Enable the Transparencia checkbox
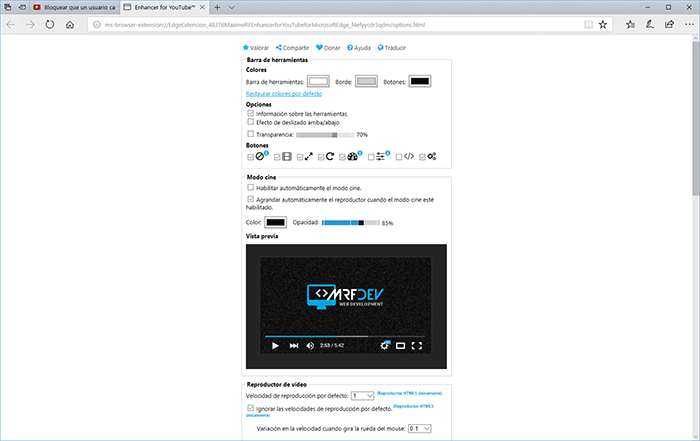Screen dimensions: 700x441 (x=250, y=134)
